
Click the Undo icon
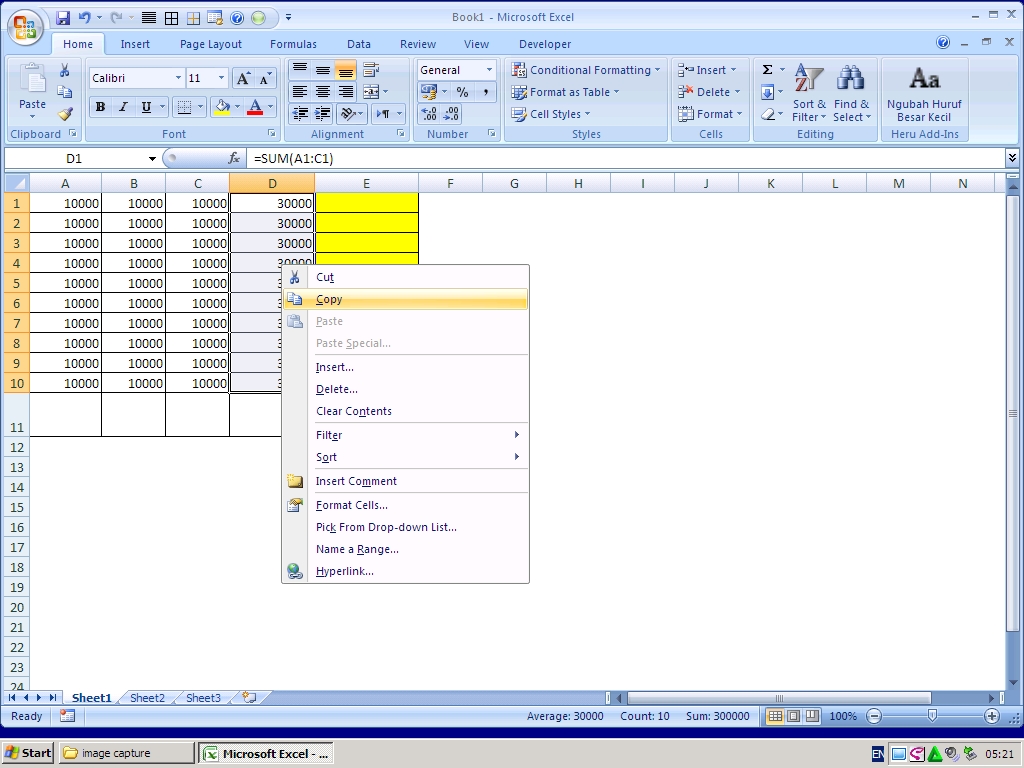[x=84, y=18]
